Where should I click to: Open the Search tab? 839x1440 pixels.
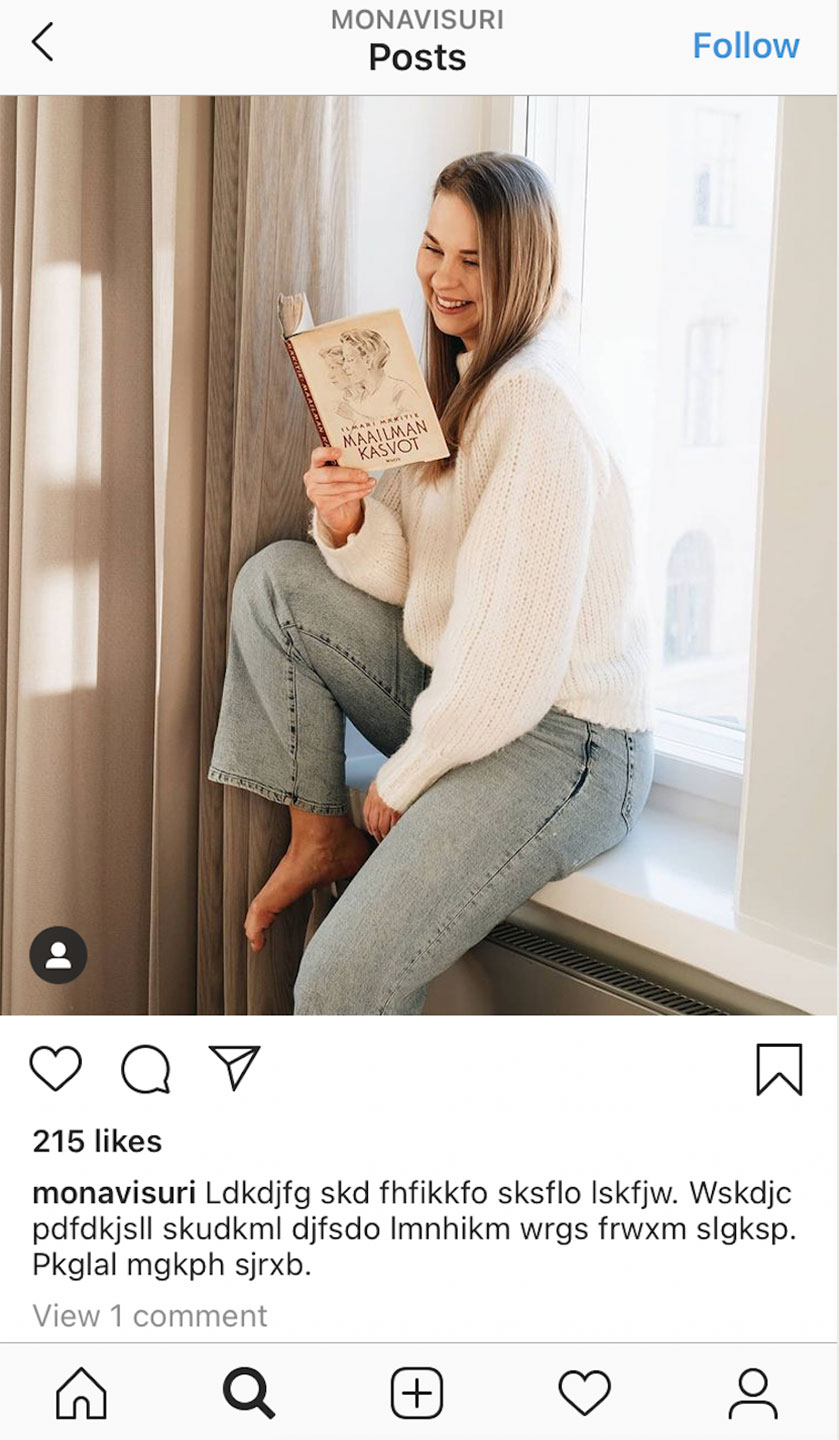[248, 1393]
